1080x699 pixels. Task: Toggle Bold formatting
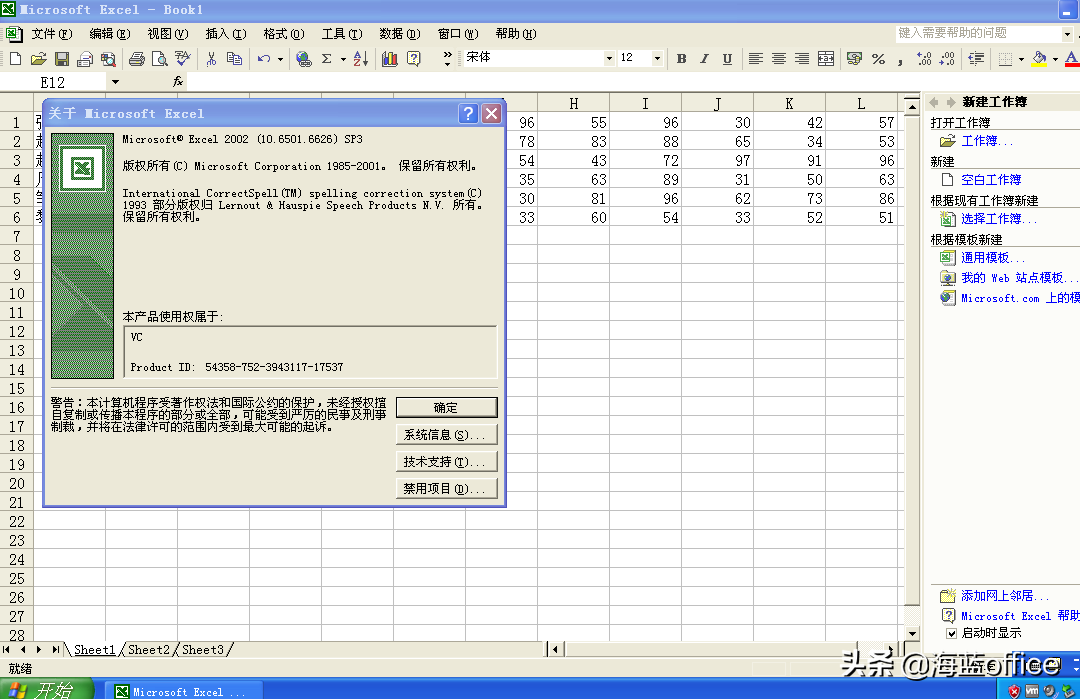click(x=681, y=59)
